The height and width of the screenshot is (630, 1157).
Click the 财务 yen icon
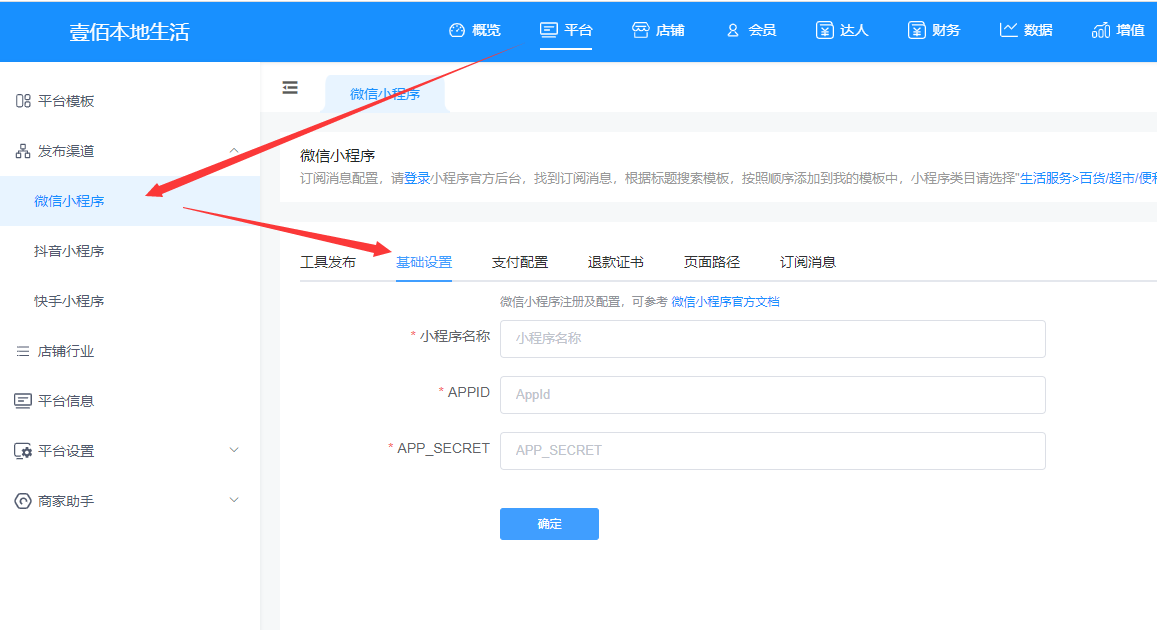[916, 30]
